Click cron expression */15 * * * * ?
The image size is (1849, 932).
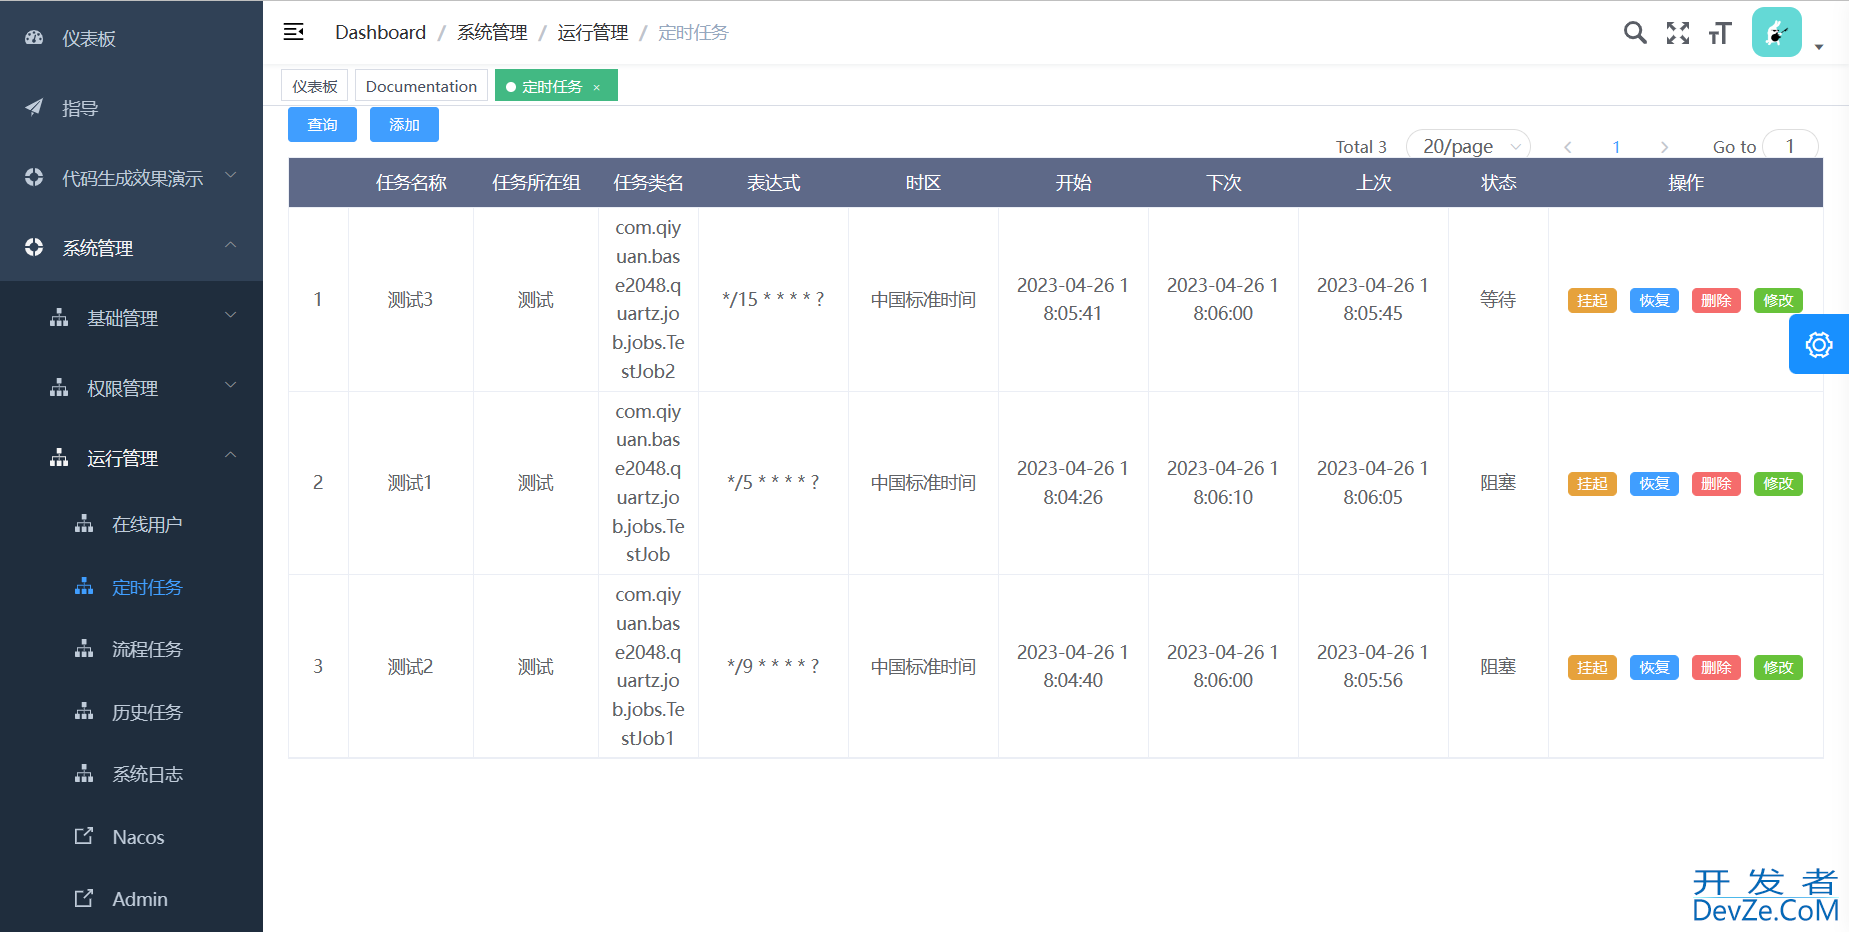pyautogui.click(x=773, y=299)
